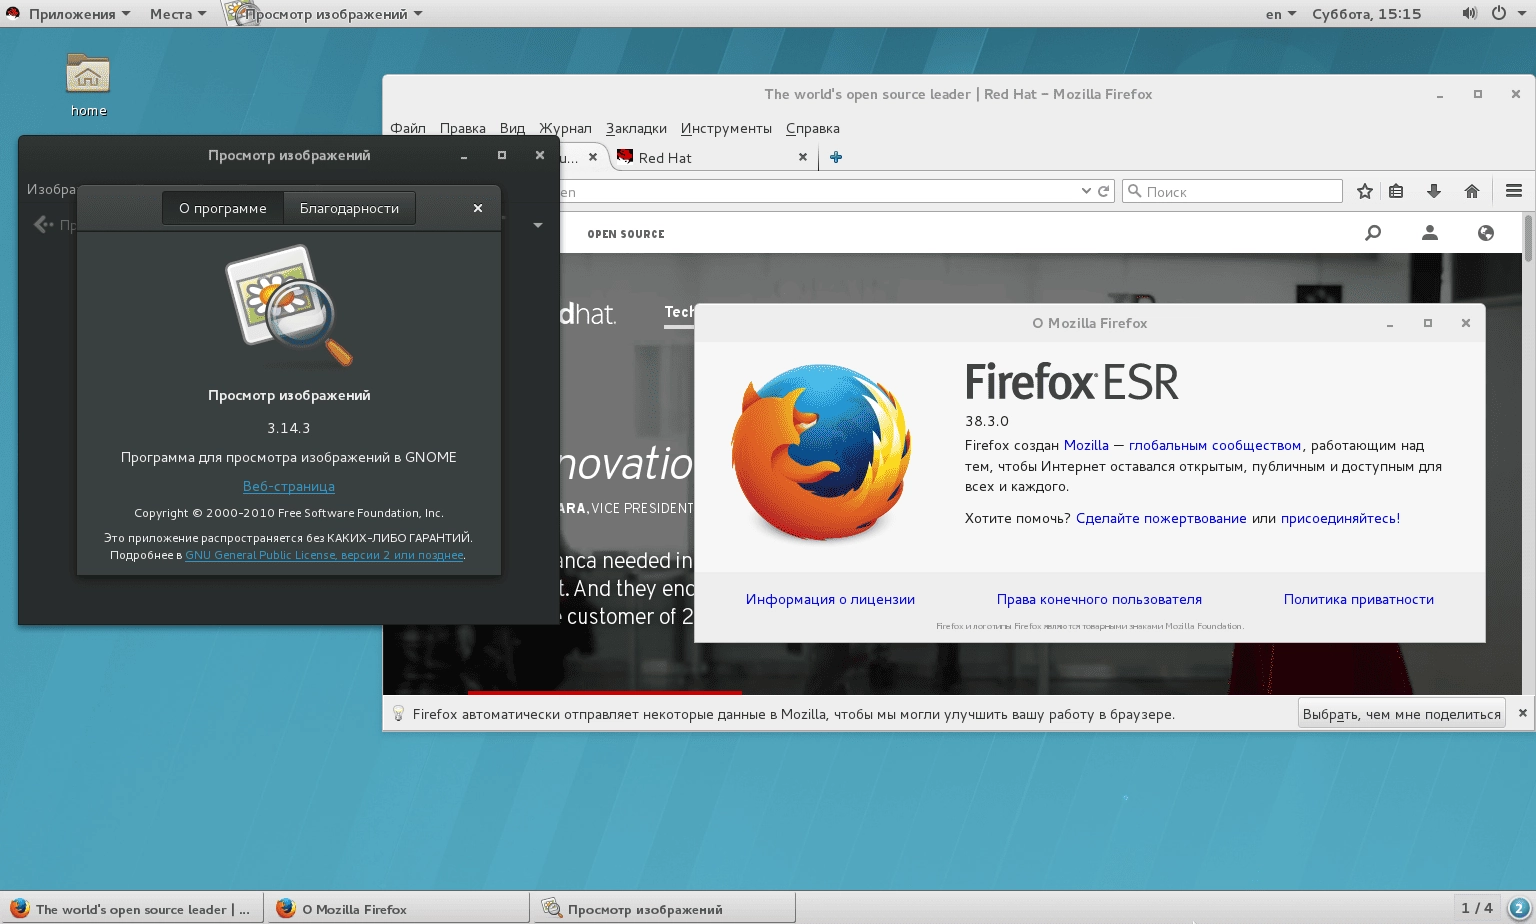Click the Firefox page vertical scrollbar
This screenshot has height=924, width=1536.
pyautogui.click(x=1528, y=238)
